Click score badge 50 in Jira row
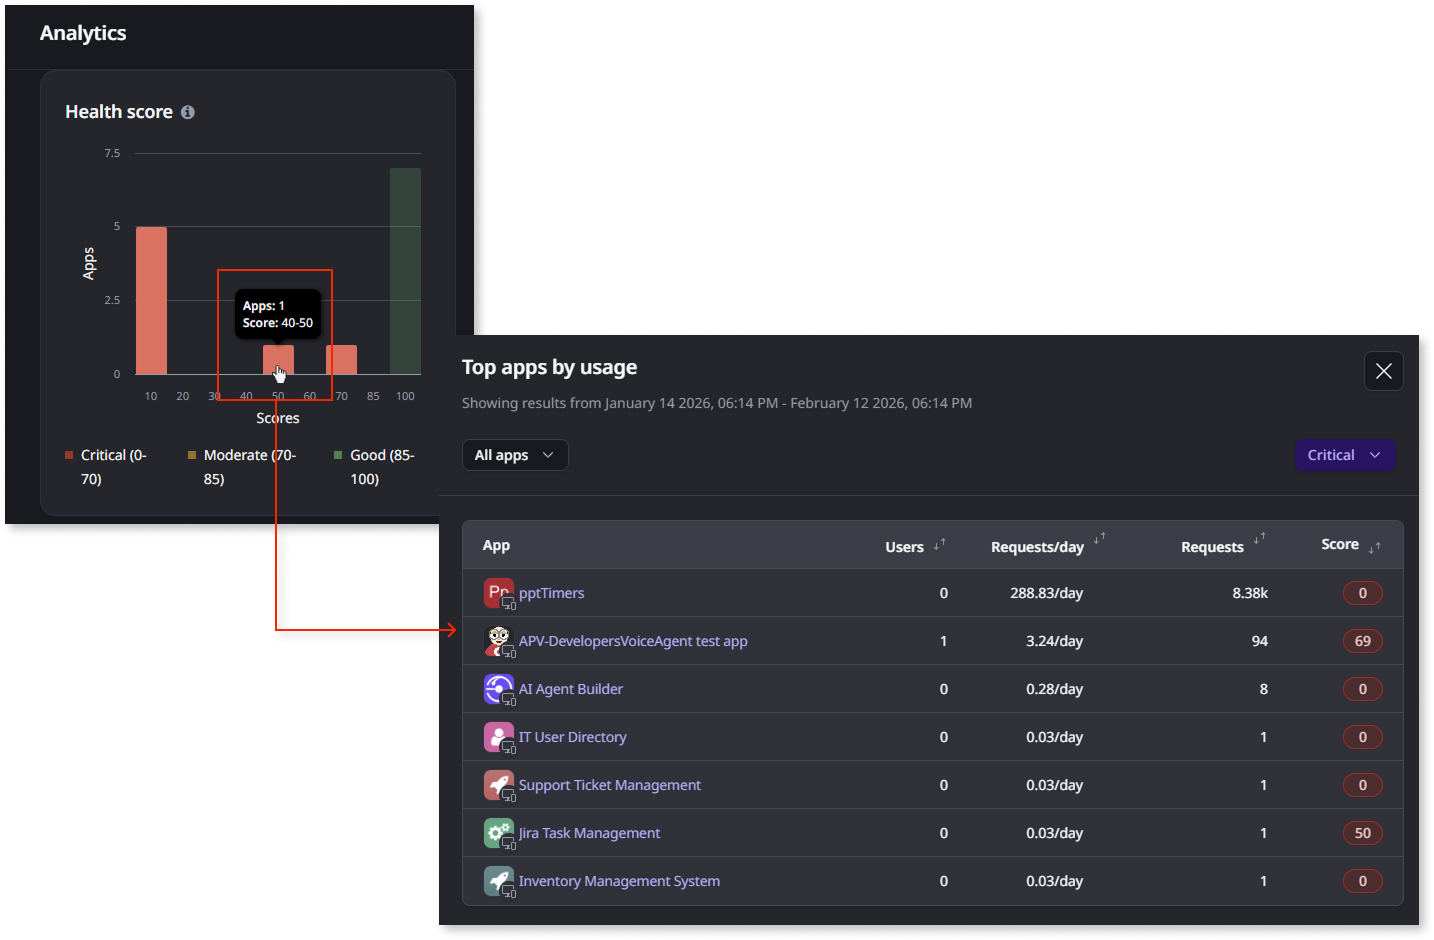 1362,833
